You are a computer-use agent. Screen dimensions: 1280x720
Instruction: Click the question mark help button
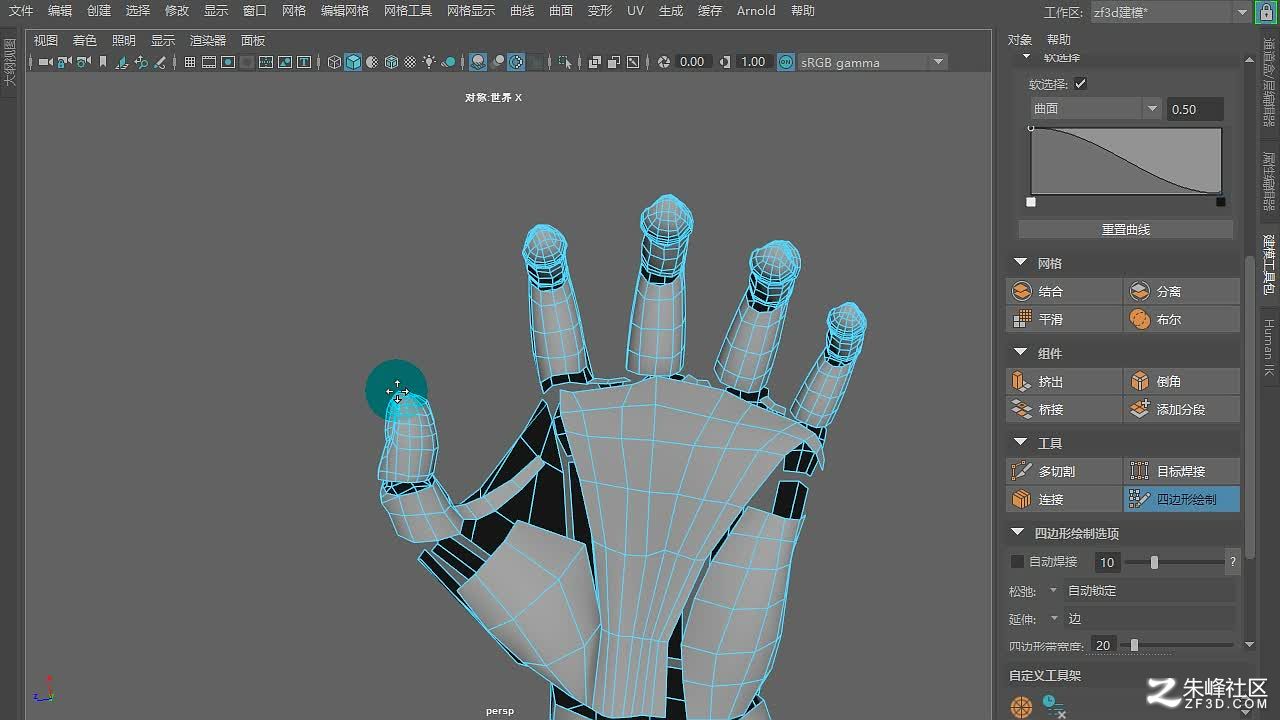[1233, 562]
